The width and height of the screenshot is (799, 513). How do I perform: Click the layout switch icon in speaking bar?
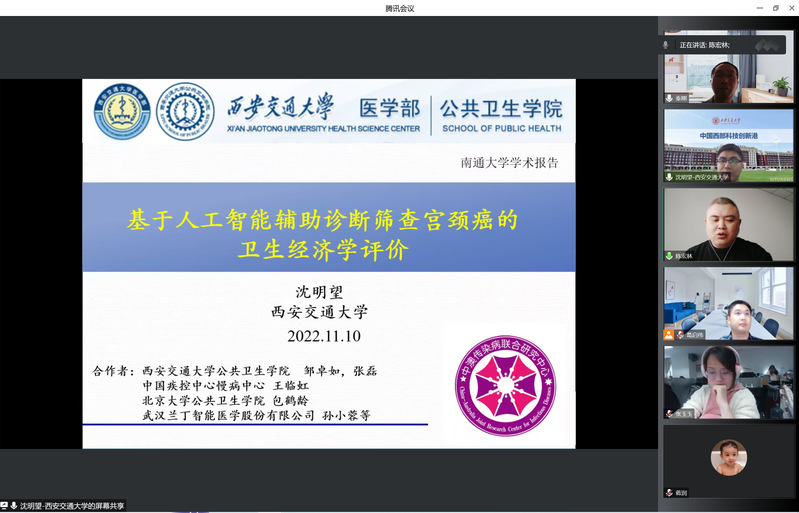pos(767,45)
